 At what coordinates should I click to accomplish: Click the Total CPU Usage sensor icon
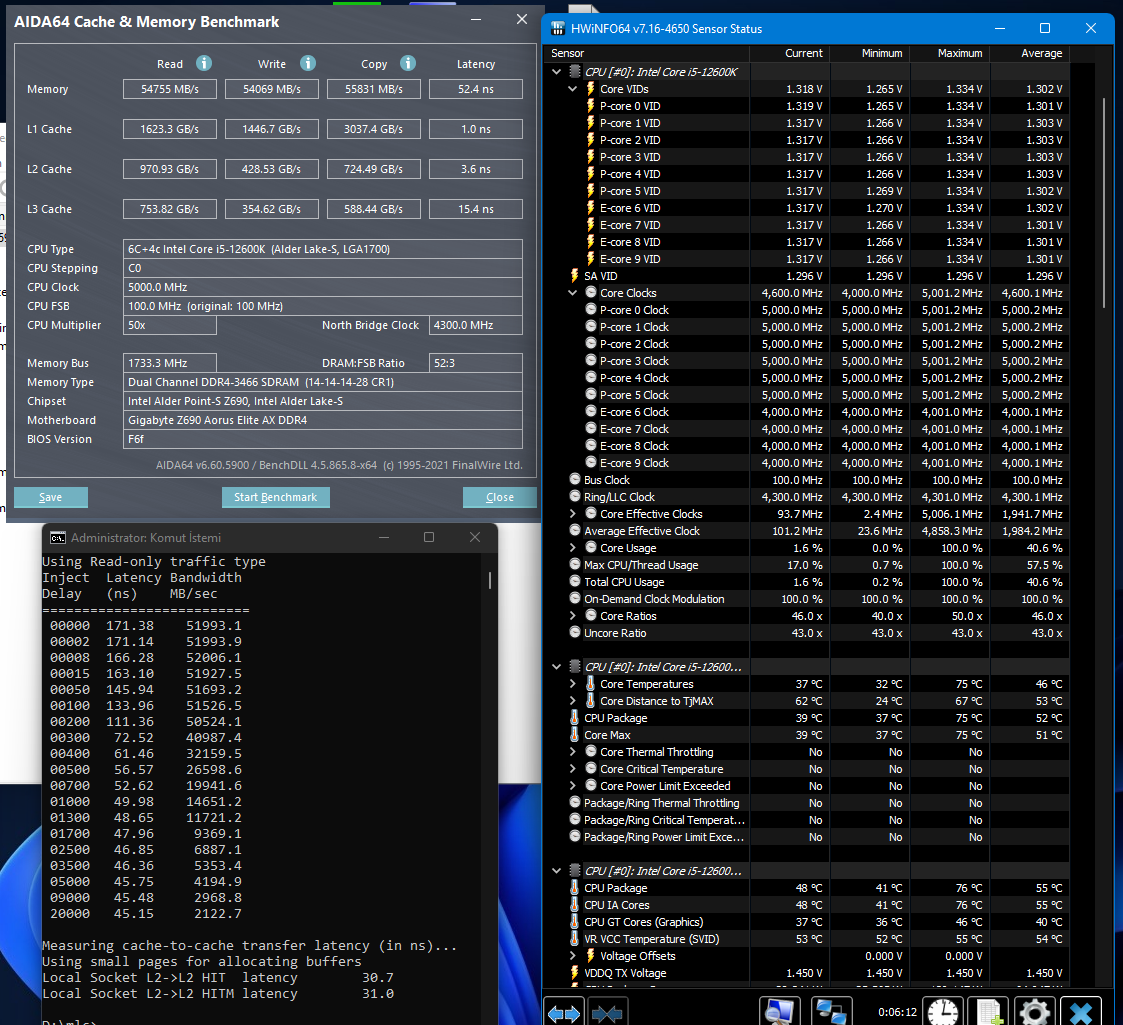click(575, 582)
